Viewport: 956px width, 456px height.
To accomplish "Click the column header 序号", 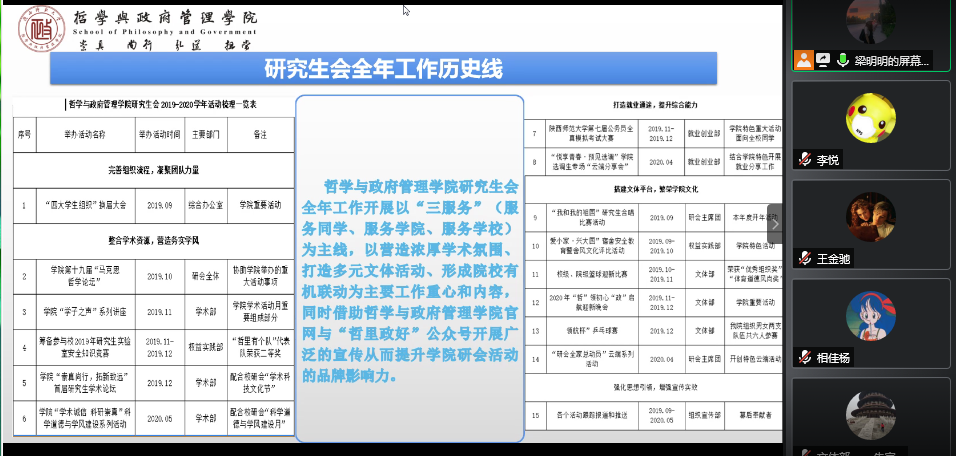I will coord(24,135).
